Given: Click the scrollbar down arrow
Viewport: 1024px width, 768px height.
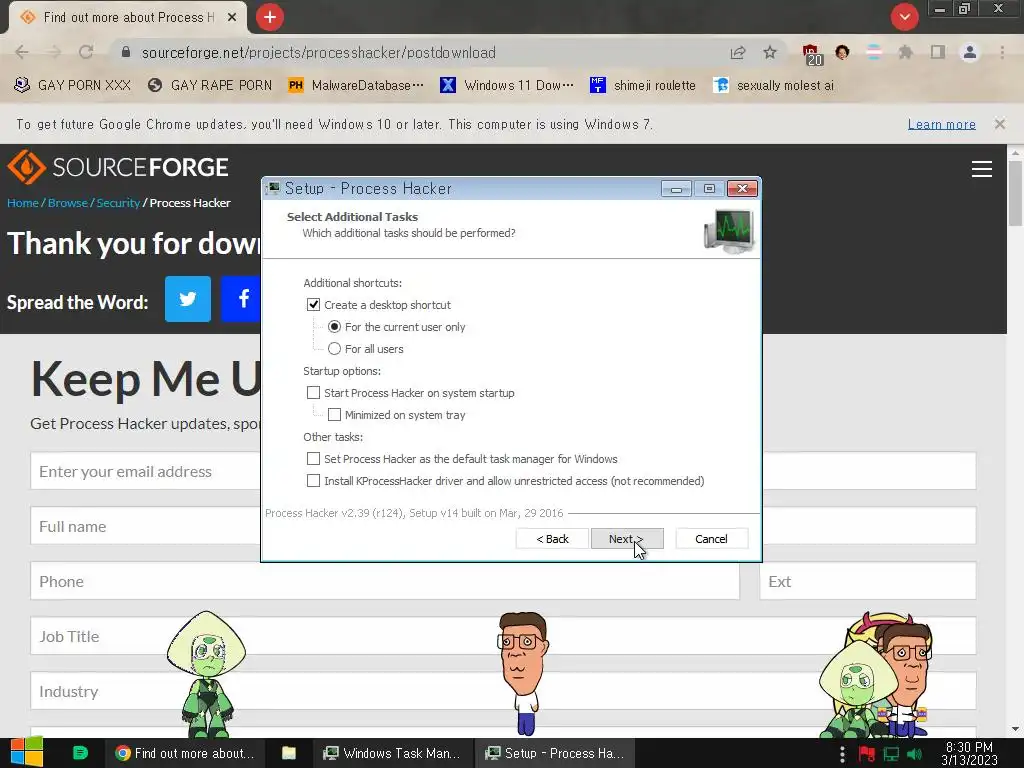Looking at the screenshot, I should [x=1015, y=729].
